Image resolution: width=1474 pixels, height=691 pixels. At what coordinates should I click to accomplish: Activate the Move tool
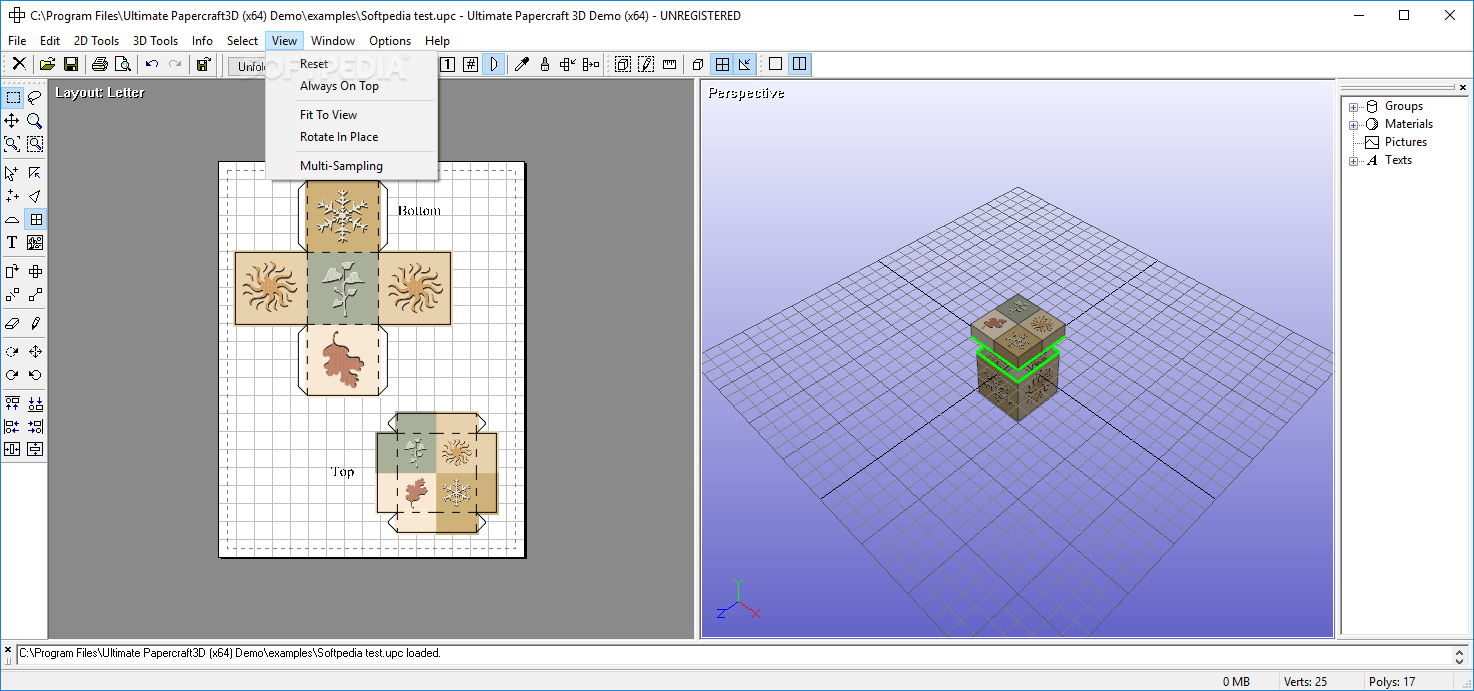point(11,120)
